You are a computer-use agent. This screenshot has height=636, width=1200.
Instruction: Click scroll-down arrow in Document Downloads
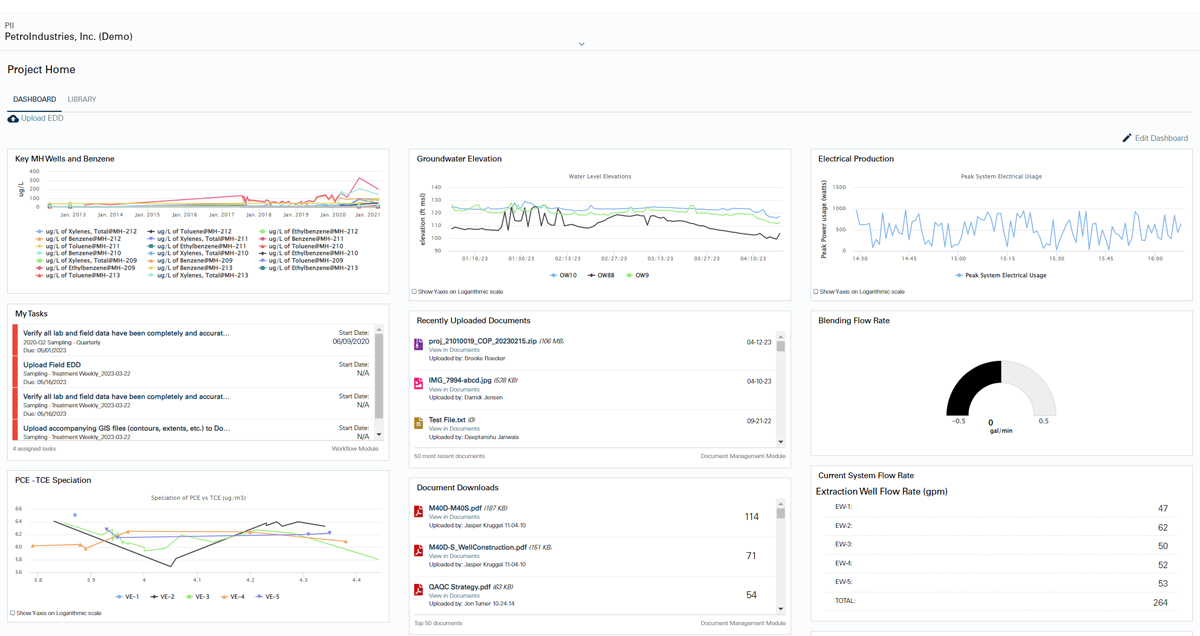coord(781,608)
